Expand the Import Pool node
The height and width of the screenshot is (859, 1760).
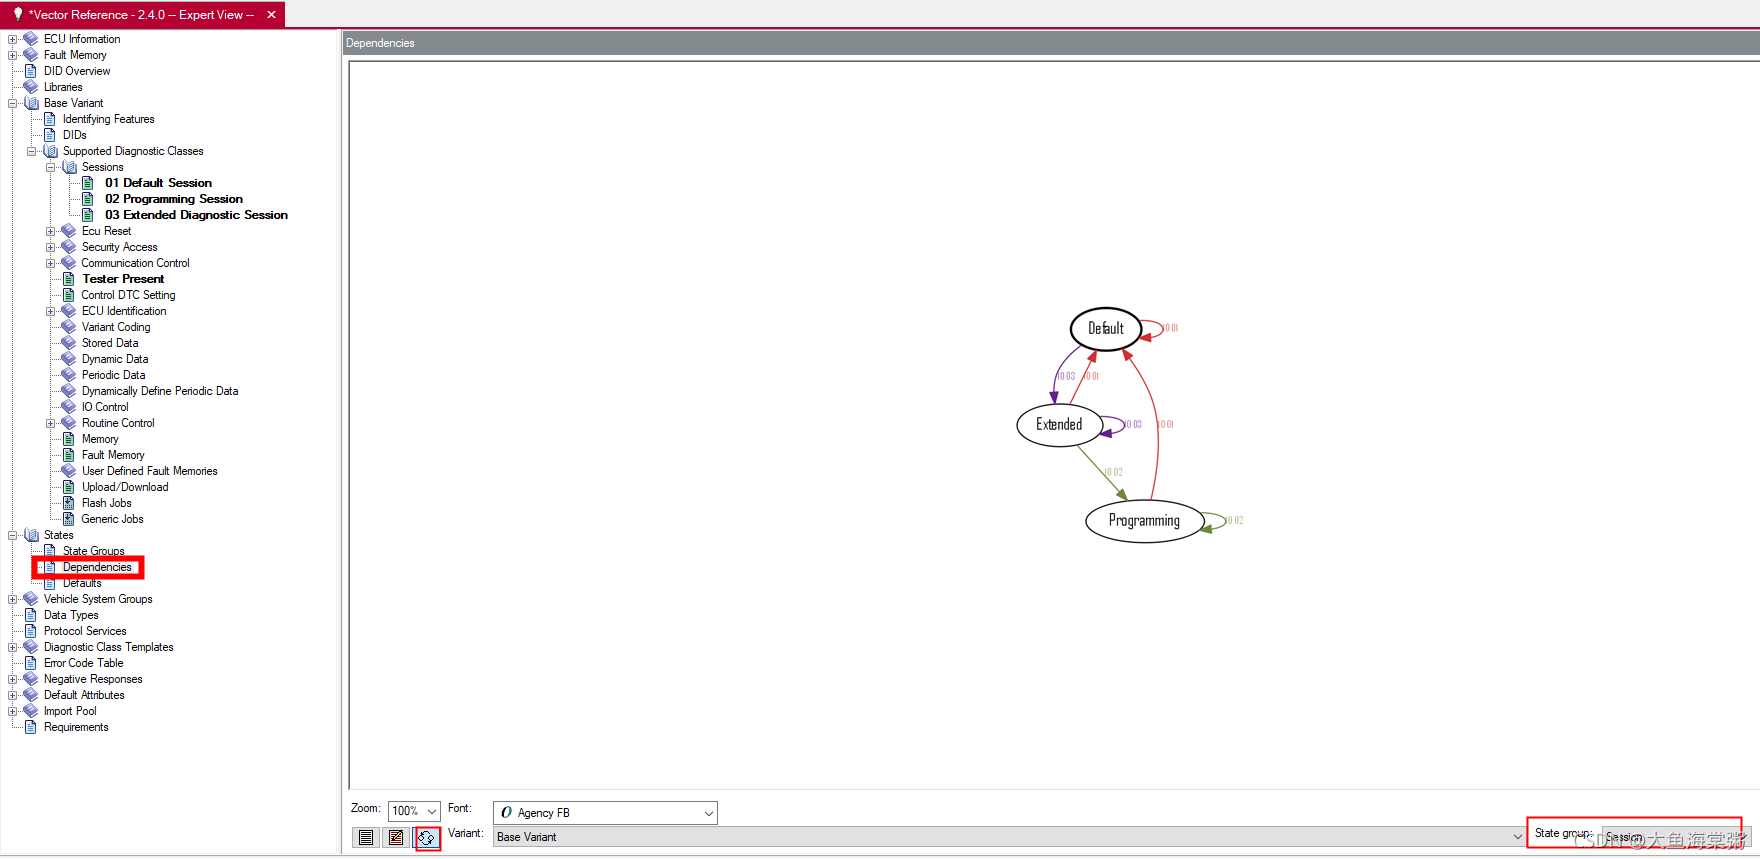[x=13, y=711]
